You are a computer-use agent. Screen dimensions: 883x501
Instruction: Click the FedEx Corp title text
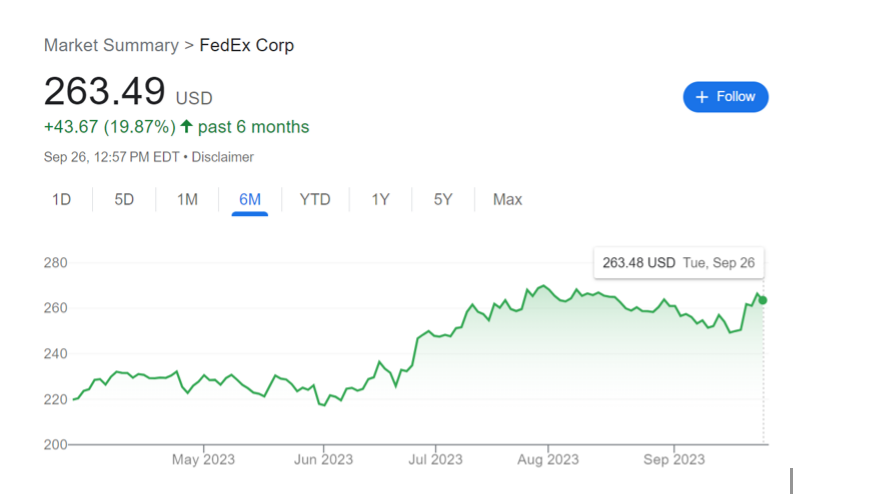point(246,45)
